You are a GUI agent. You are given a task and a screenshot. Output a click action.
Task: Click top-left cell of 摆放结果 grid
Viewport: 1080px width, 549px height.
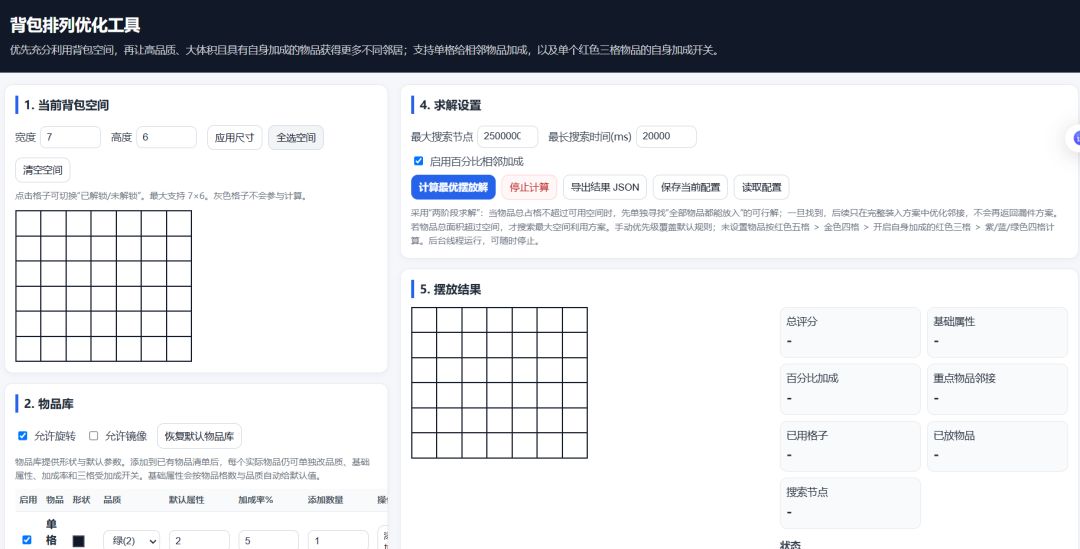coord(424,320)
